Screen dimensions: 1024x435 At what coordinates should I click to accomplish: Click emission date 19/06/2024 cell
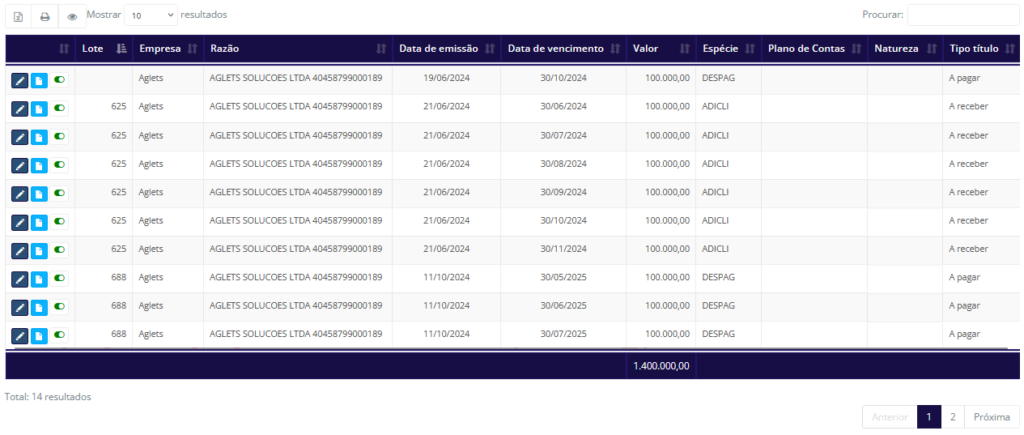click(x=447, y=78)
